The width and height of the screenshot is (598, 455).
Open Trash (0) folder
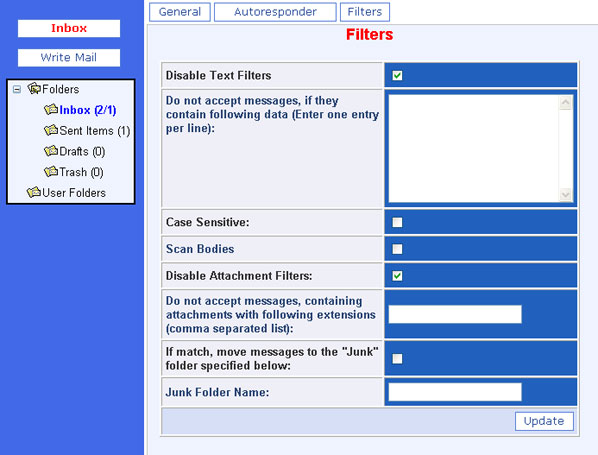(x=81, y=172)
